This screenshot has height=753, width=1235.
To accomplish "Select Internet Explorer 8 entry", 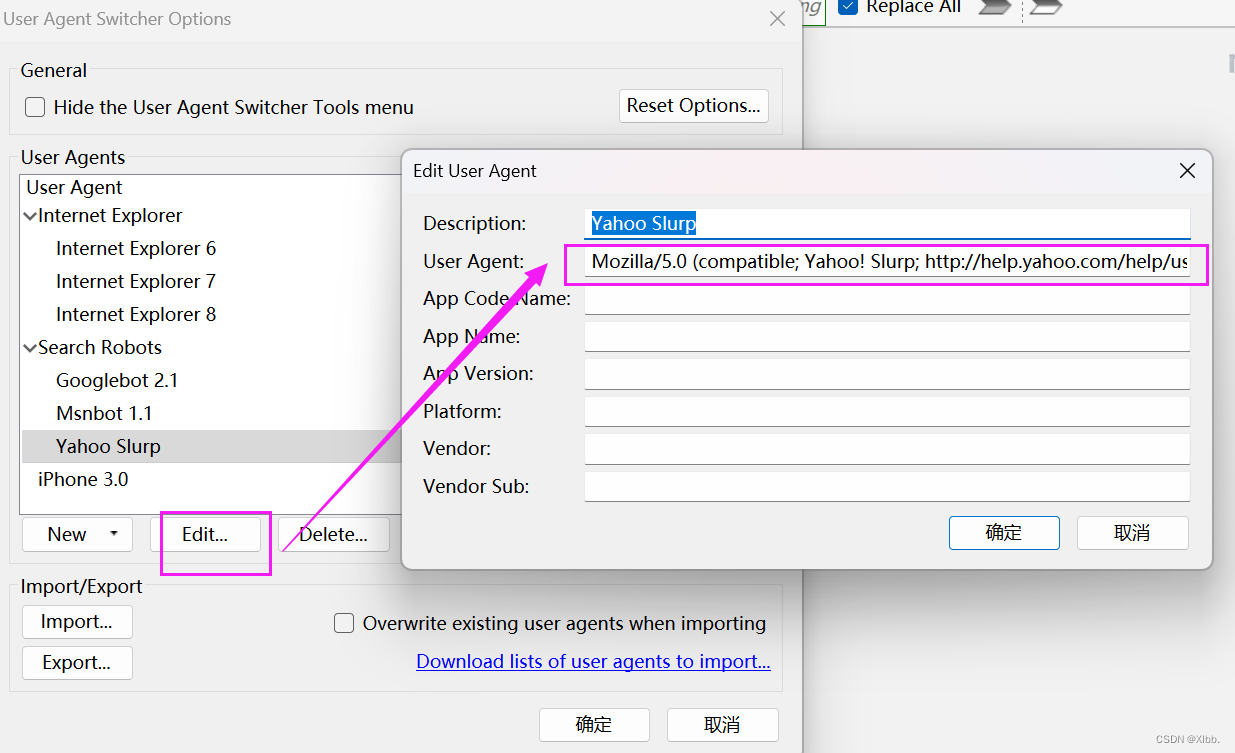I will pos(136,314).
